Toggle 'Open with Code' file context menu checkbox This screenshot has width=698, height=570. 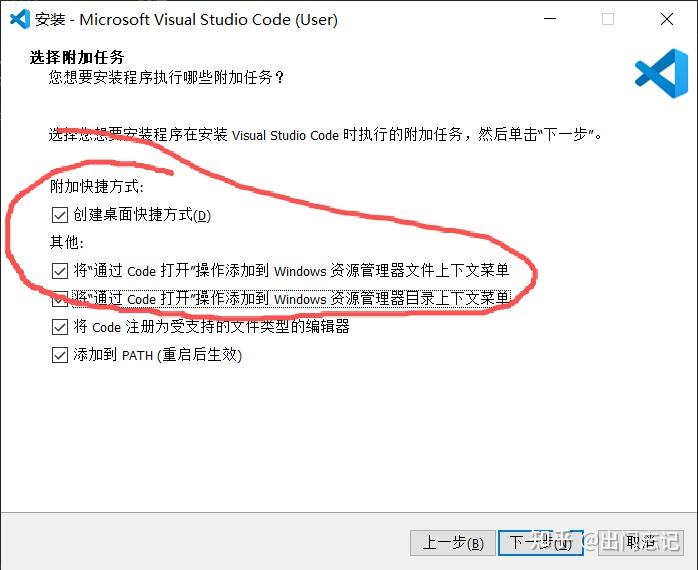click(60, 271)
